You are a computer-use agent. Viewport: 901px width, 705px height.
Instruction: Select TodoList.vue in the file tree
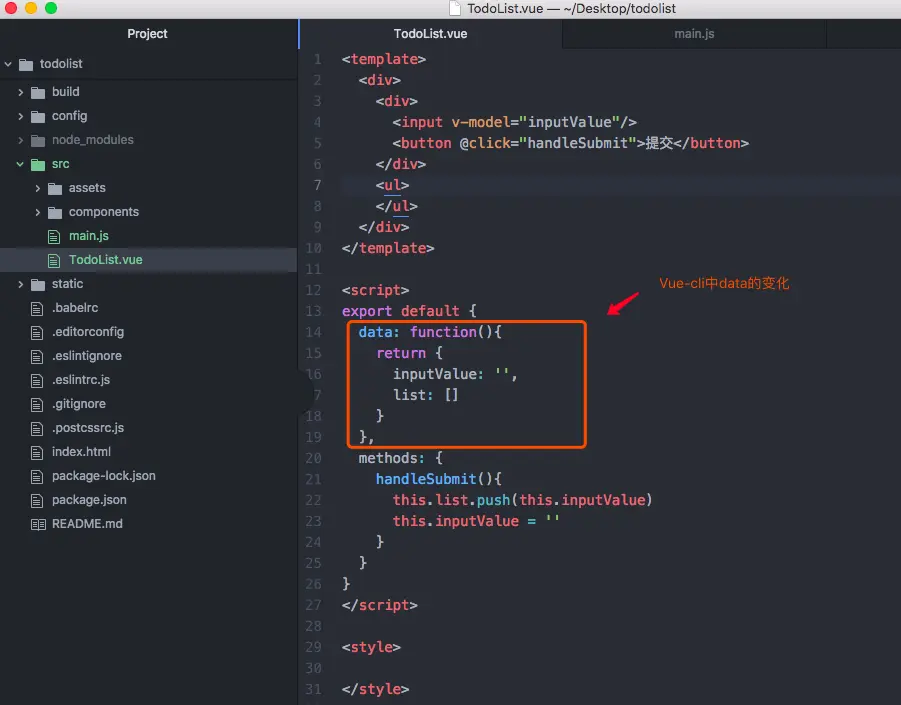(106, 260)
